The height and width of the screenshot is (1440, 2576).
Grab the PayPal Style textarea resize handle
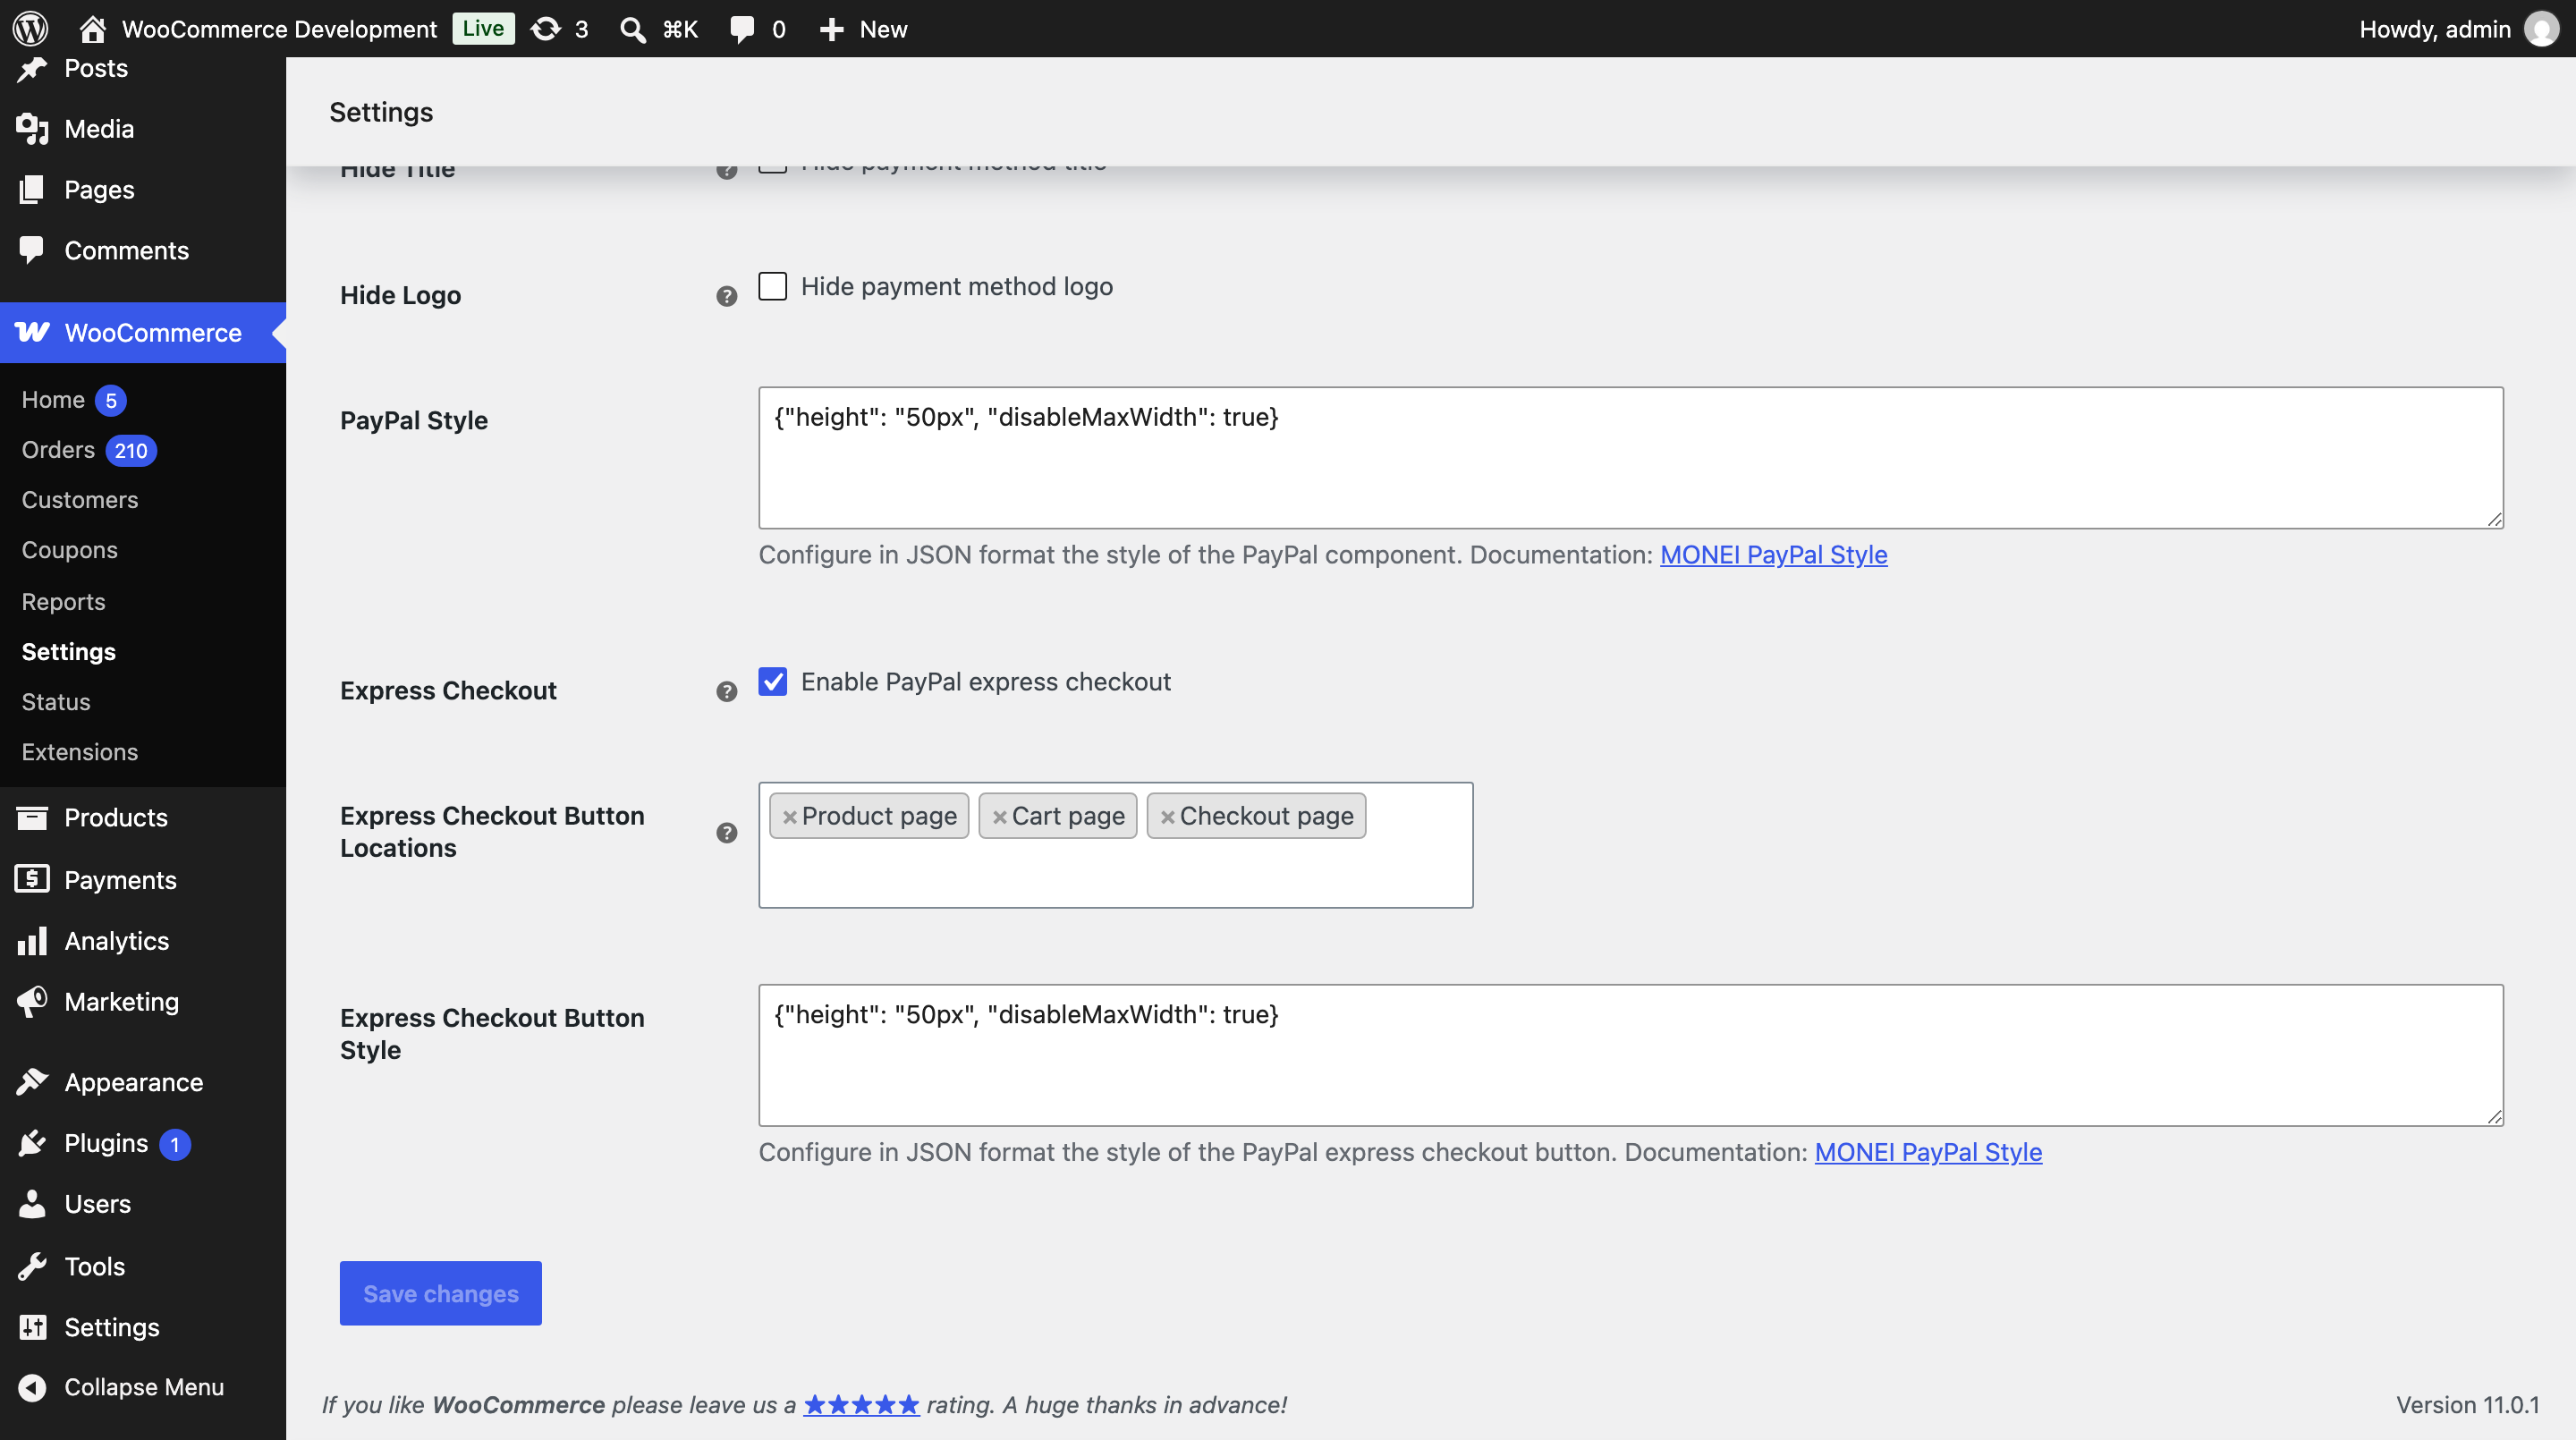[2494, 519]
